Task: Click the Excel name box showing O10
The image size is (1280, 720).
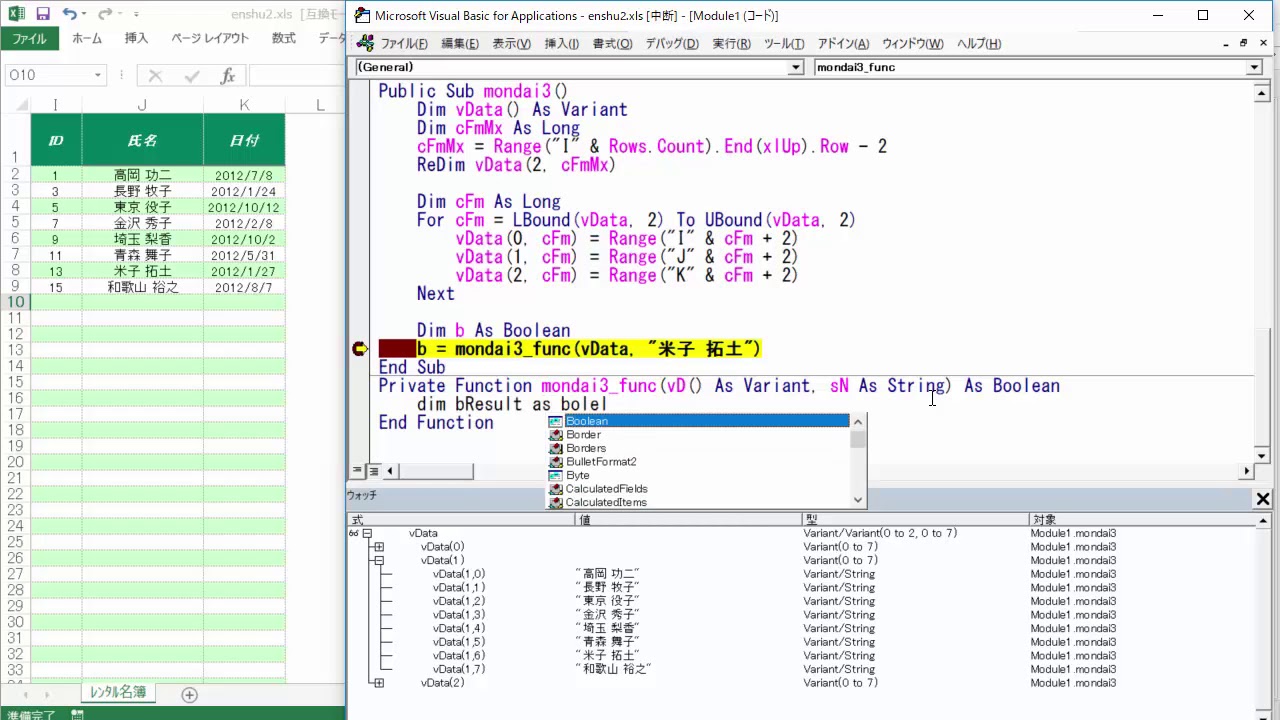Action: (x=48, y=76)
